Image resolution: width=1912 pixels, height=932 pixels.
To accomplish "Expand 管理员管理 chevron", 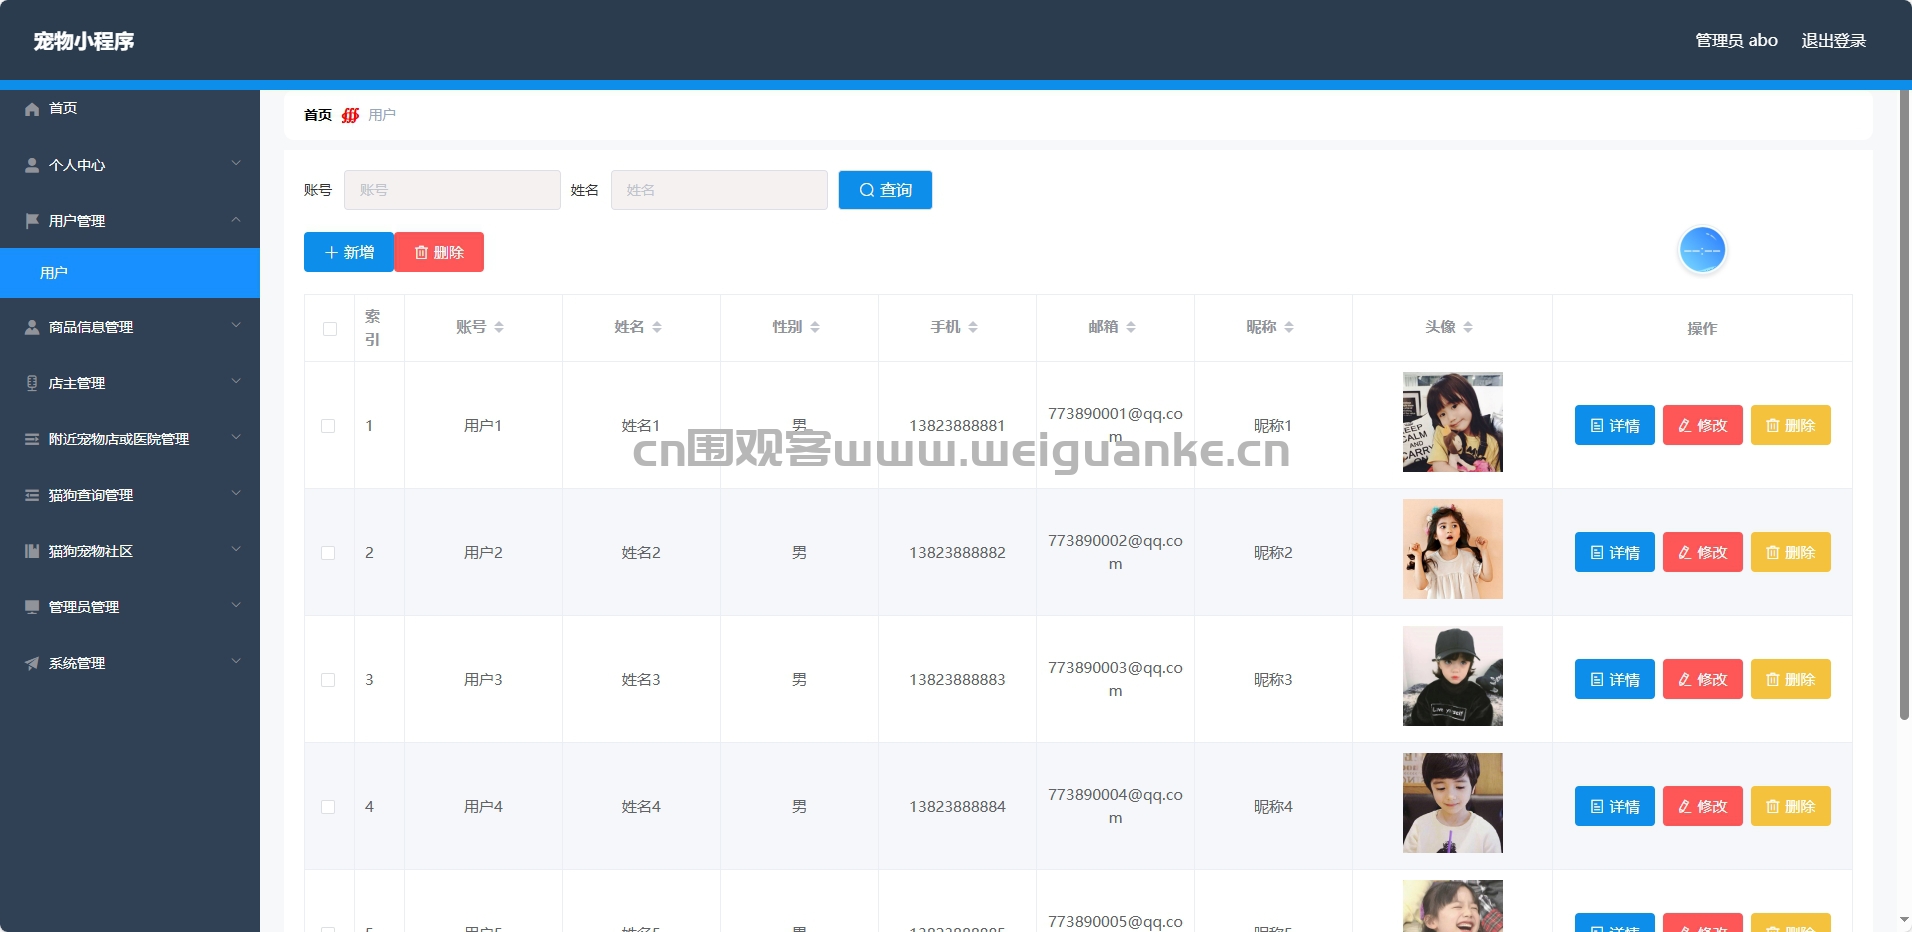I will click(236, 605).
